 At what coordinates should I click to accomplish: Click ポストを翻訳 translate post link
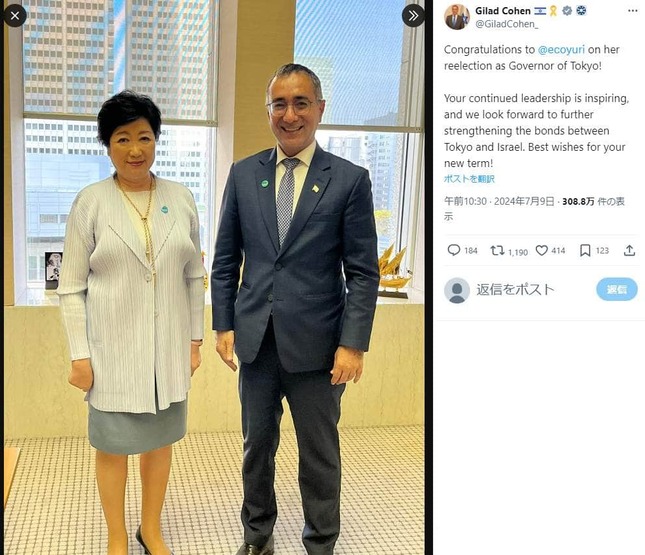pos(469,179)
